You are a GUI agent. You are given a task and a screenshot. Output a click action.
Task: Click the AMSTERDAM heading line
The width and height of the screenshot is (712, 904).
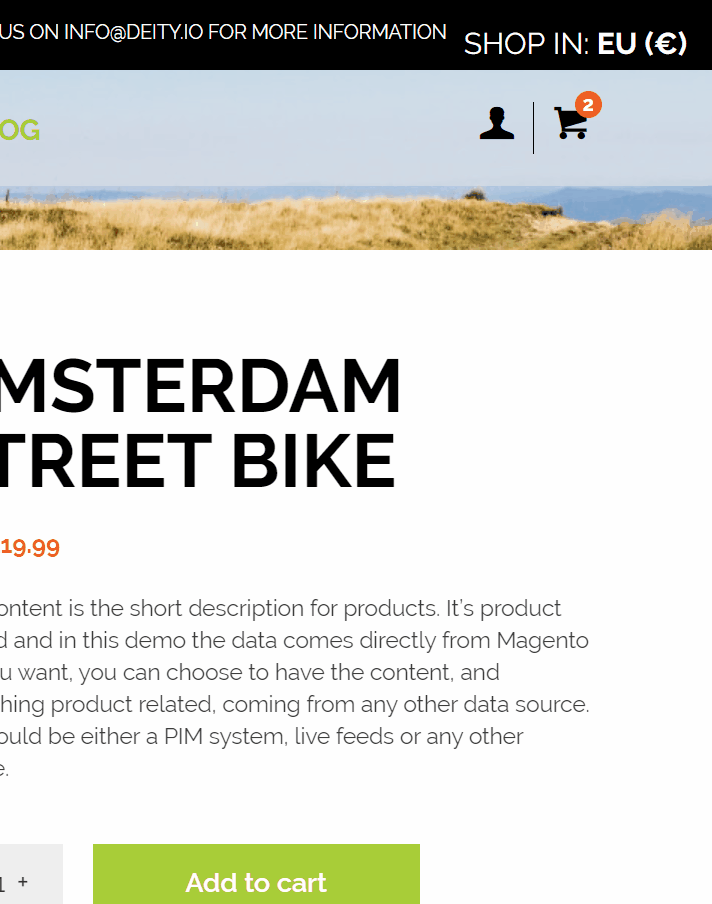tap(200, 386)
